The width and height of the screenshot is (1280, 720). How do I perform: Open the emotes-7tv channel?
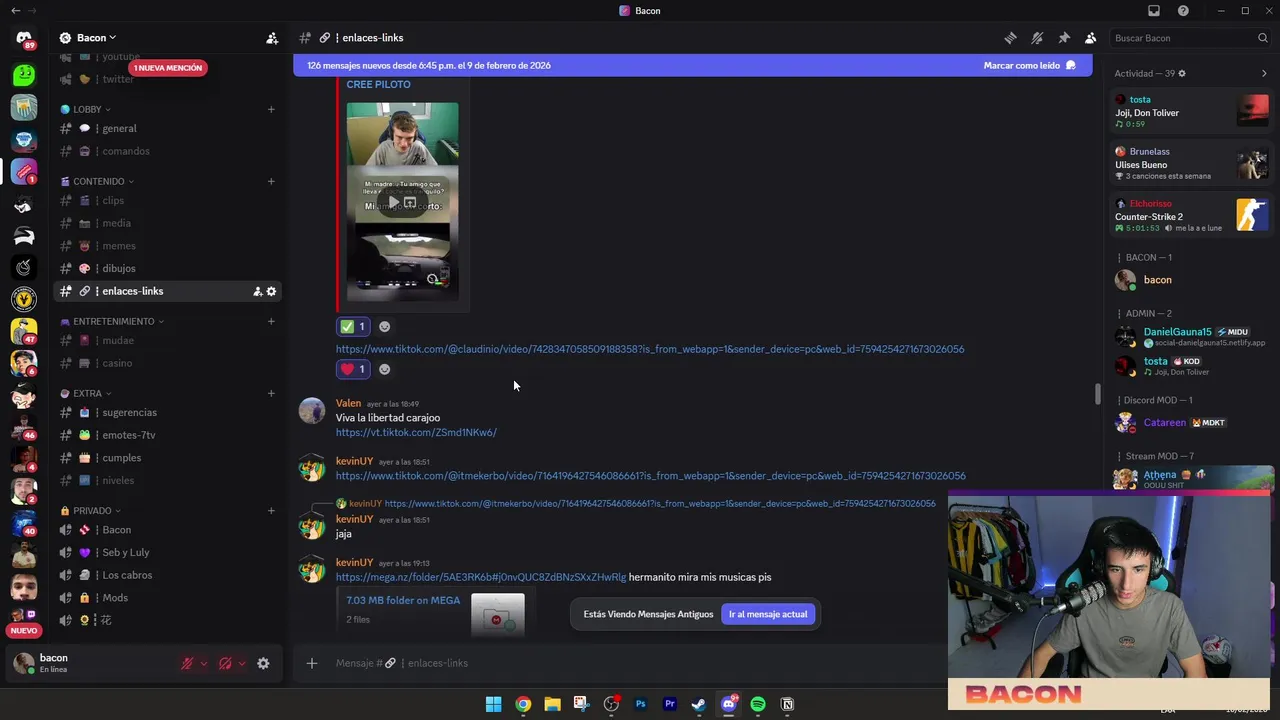[x=168, y=435]
